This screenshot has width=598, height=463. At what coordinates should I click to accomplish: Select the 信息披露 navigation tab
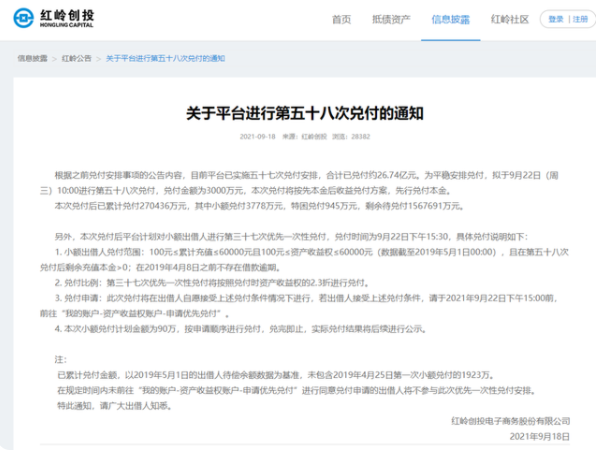(x=450, y=19)
